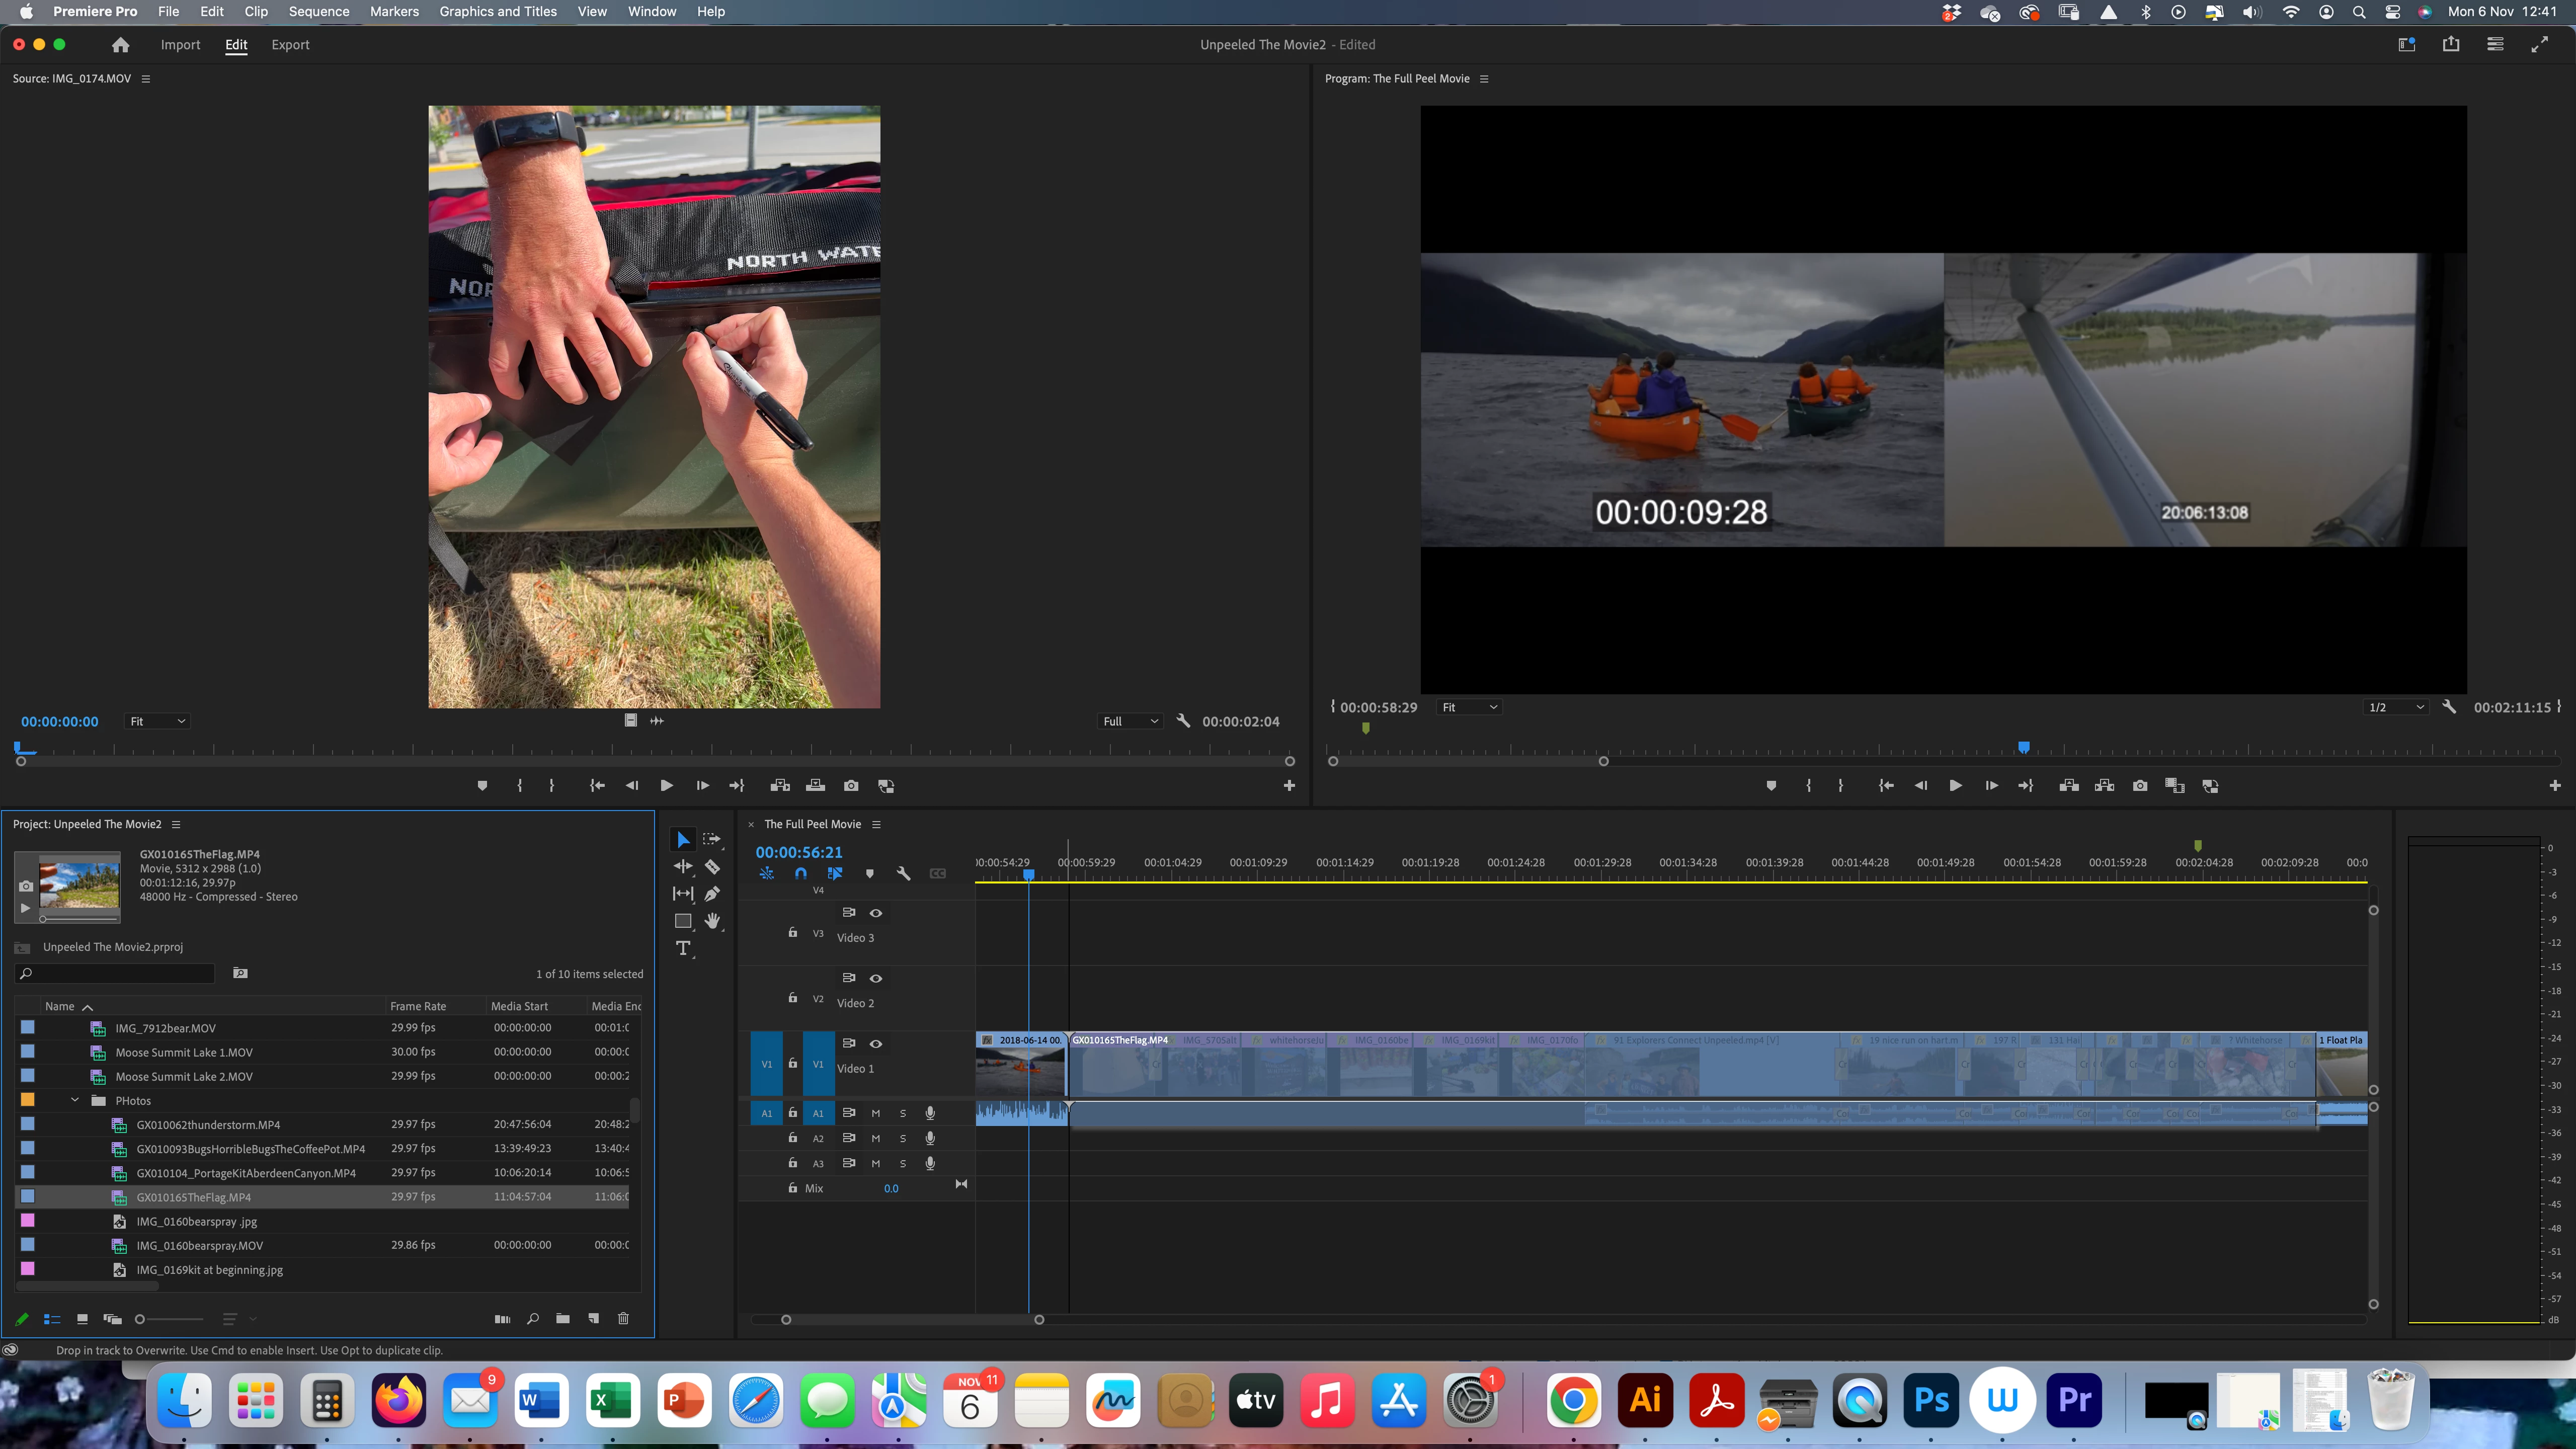Collapse the PHotos bin folder
Image resolution: width=2576 pixels, height=1449 pixels.
click(75, 1100)
